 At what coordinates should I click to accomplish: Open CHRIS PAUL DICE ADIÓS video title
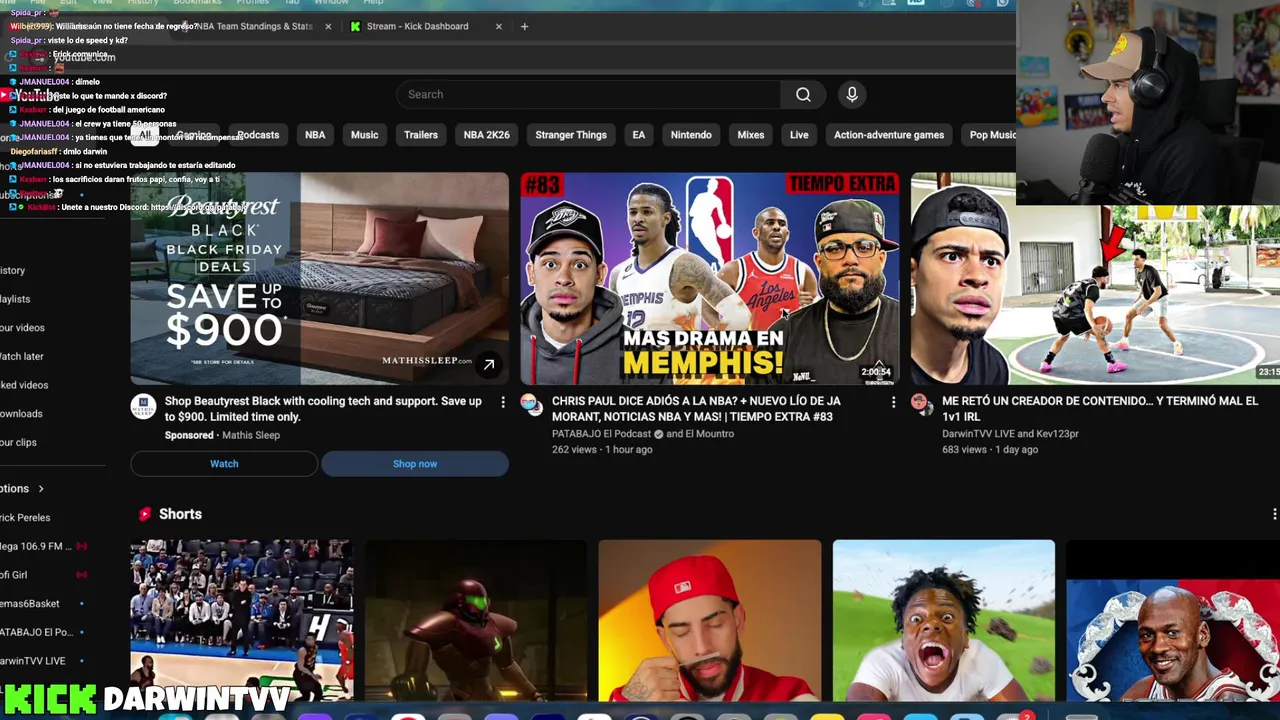coord(696,409)
